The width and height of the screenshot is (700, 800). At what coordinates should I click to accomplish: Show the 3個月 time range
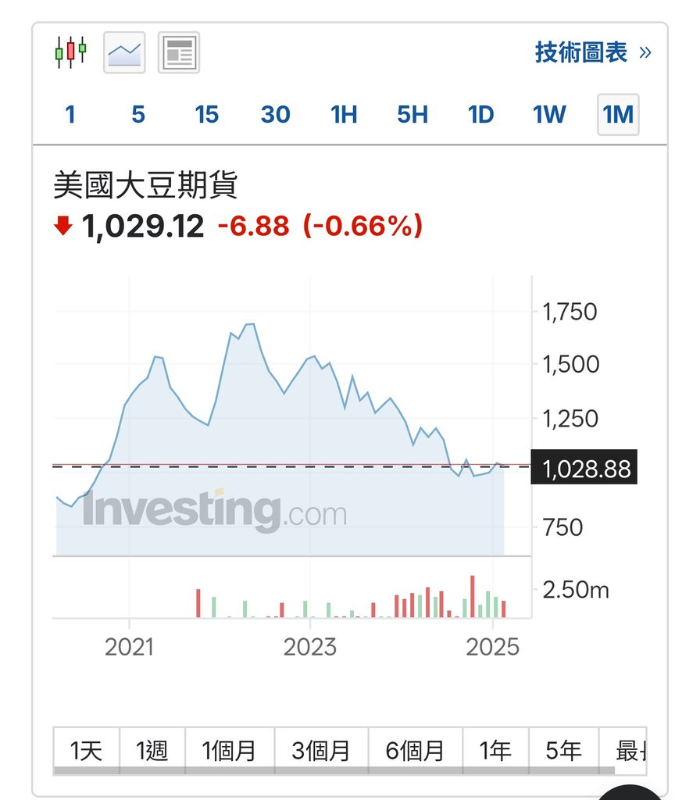click(x=321, y=750)
